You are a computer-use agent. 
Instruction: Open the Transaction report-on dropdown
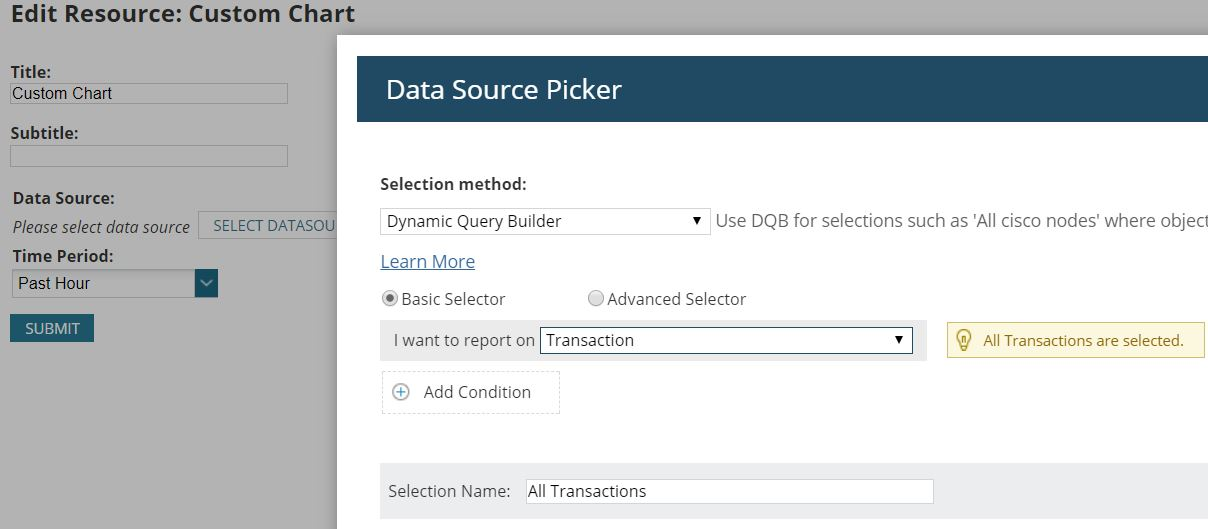(x=726, y=340)
